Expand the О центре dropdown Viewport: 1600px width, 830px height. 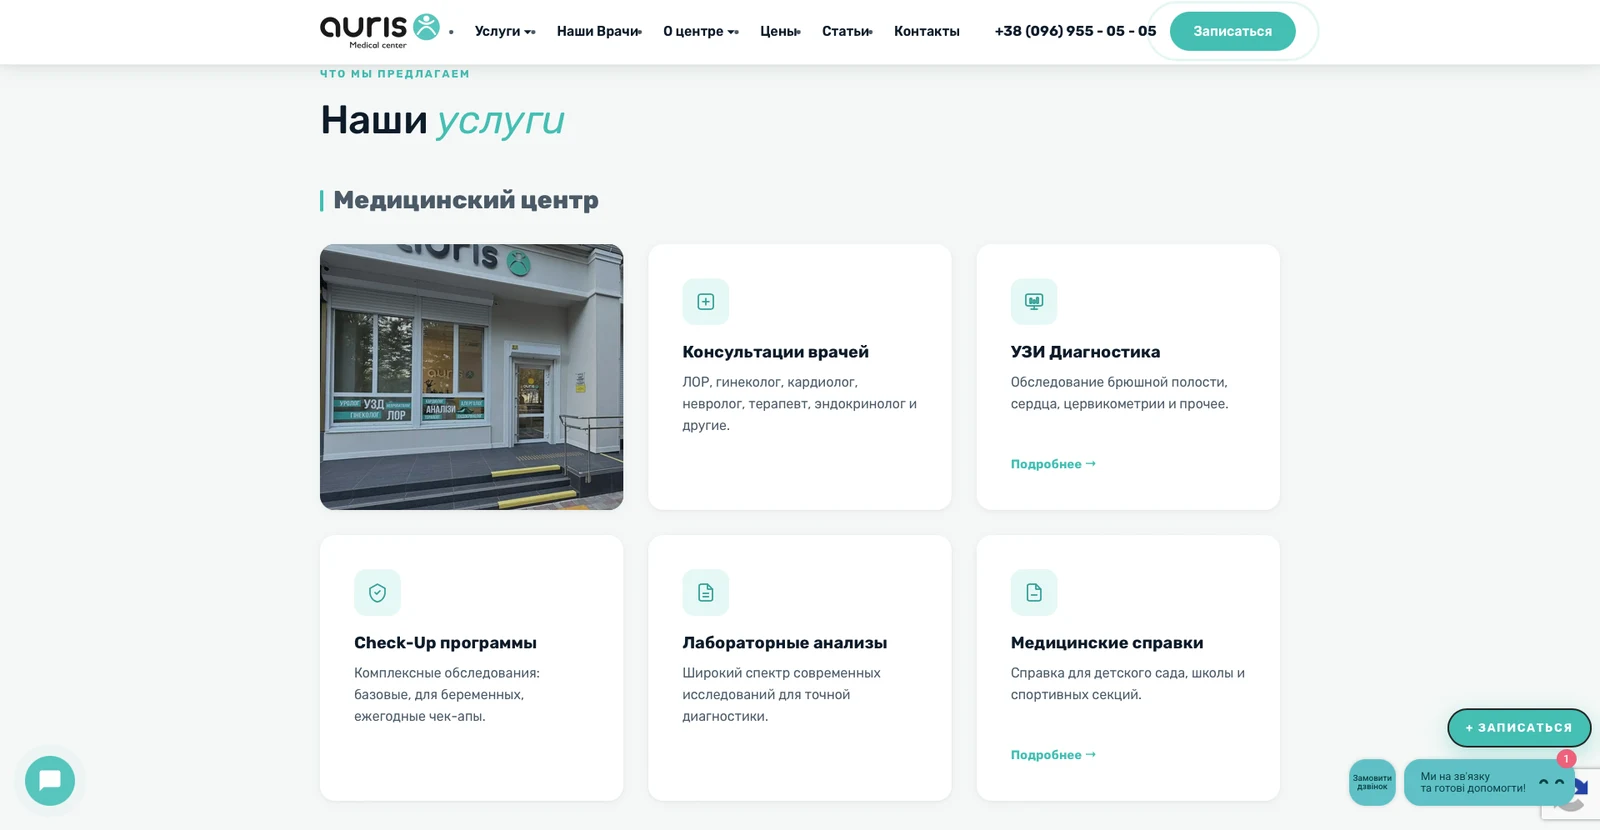(x=701, y=31)
